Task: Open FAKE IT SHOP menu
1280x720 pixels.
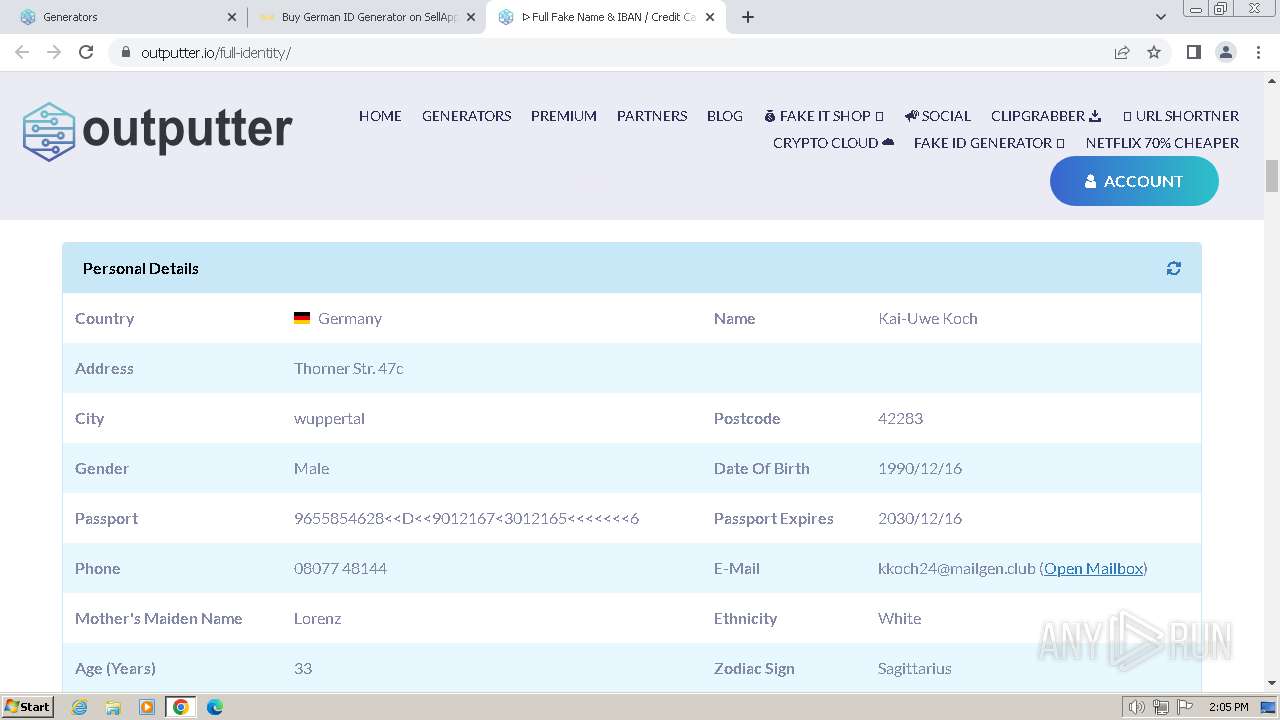Action: (x=823, y=116)
